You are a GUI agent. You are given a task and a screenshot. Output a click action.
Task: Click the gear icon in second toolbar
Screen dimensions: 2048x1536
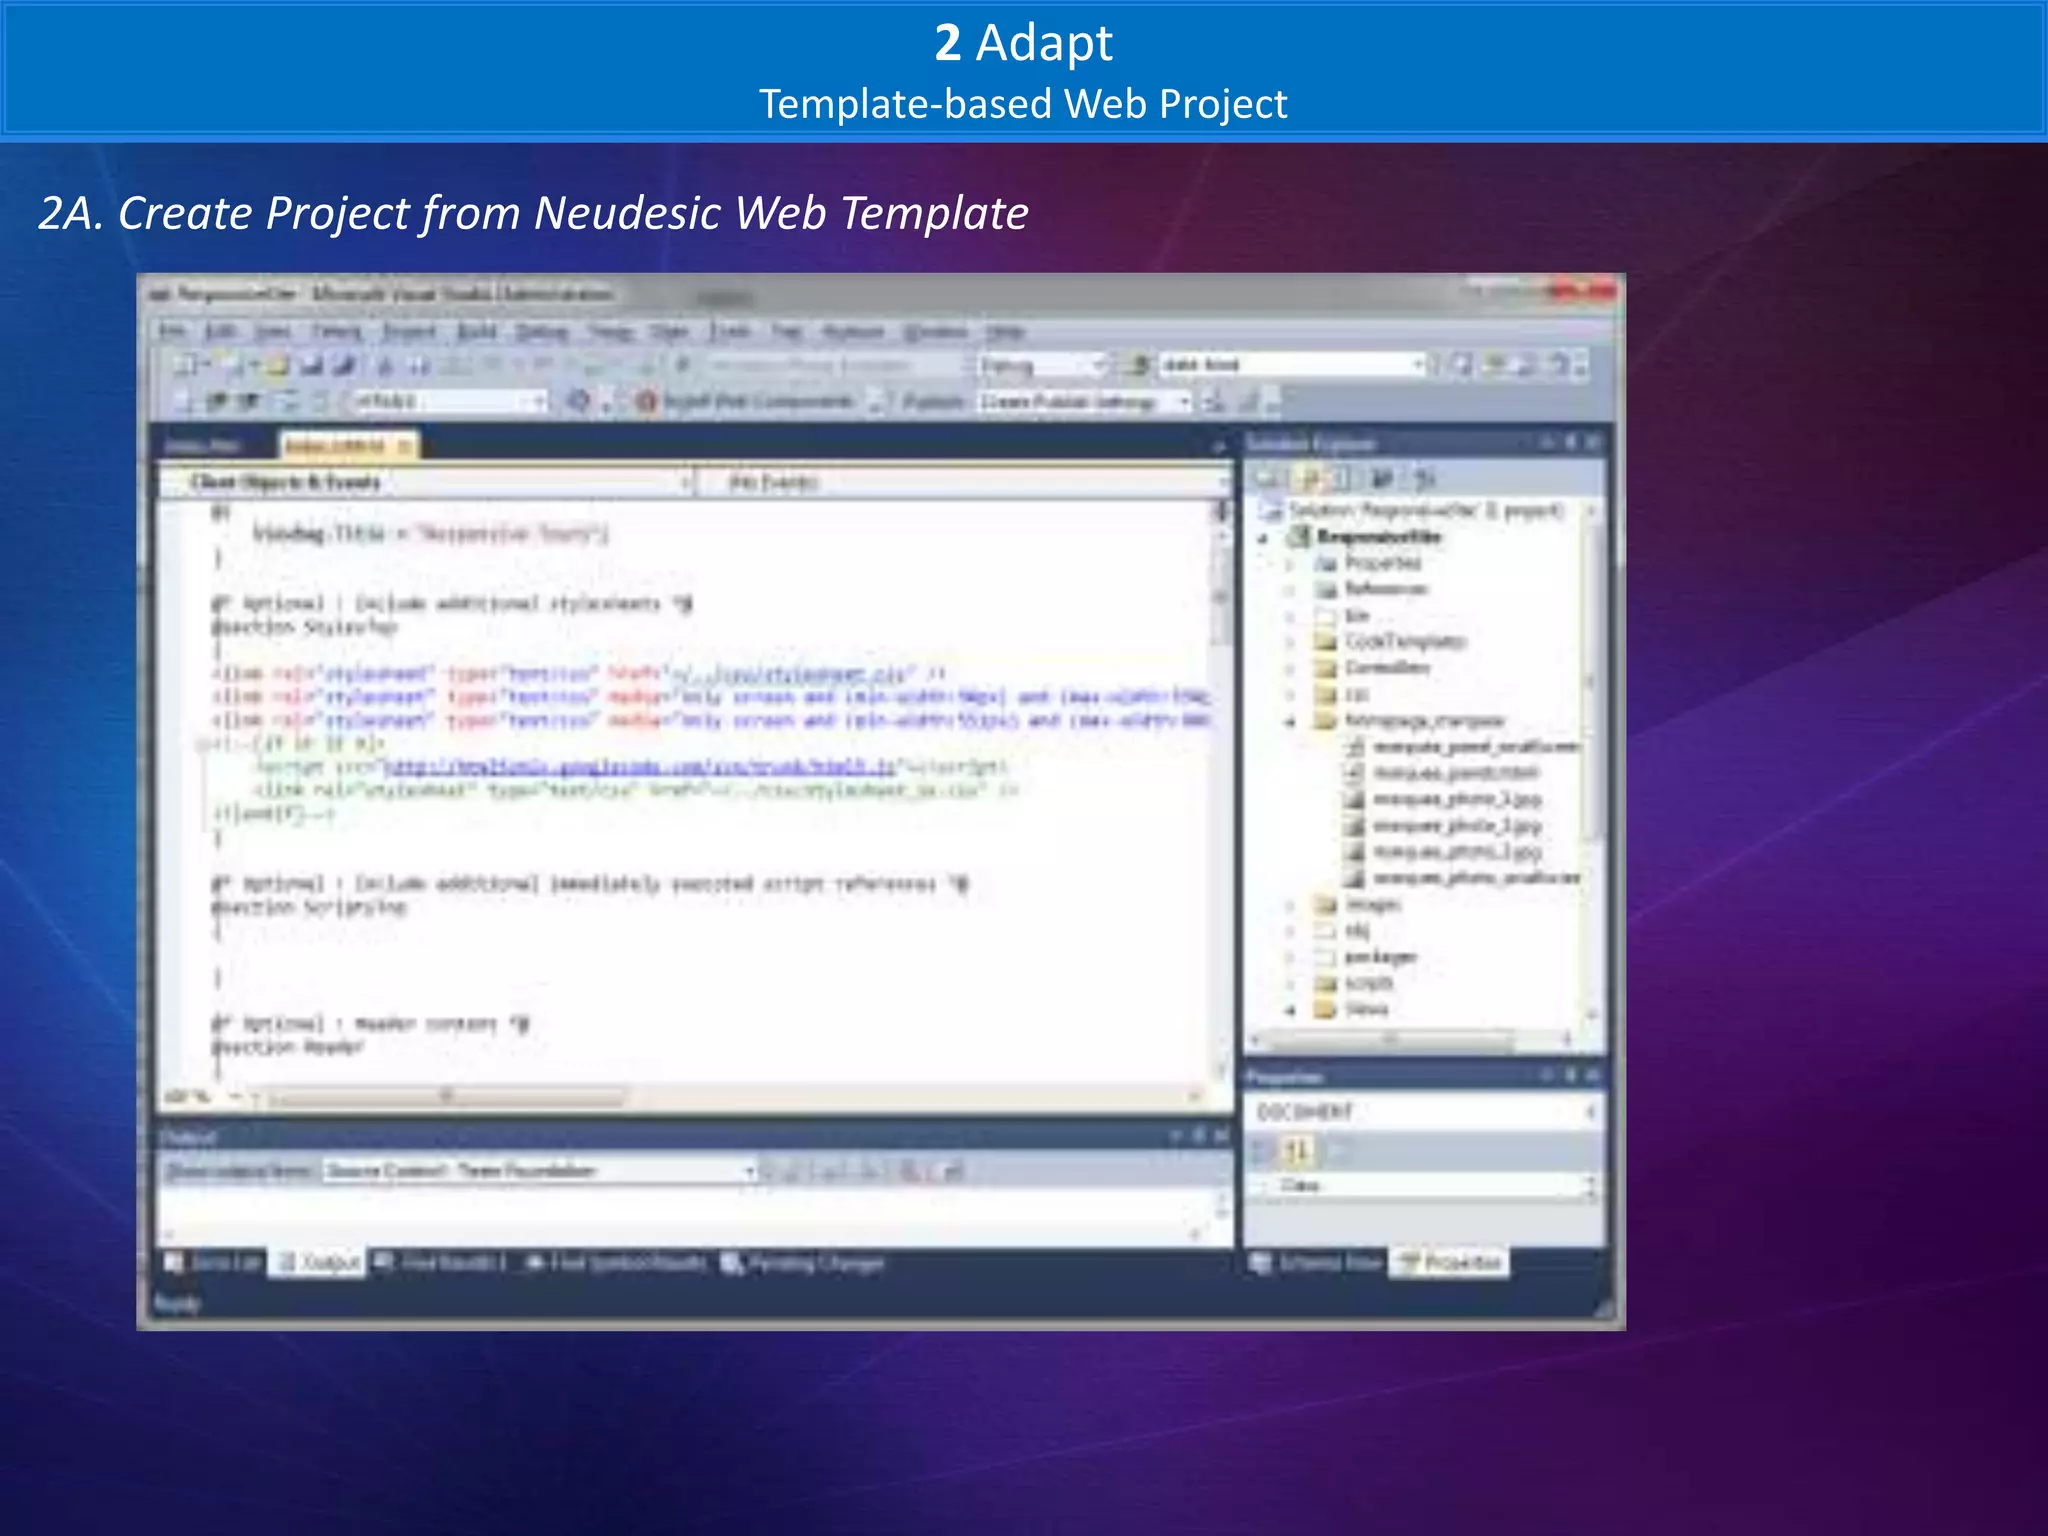click(578, 401)
